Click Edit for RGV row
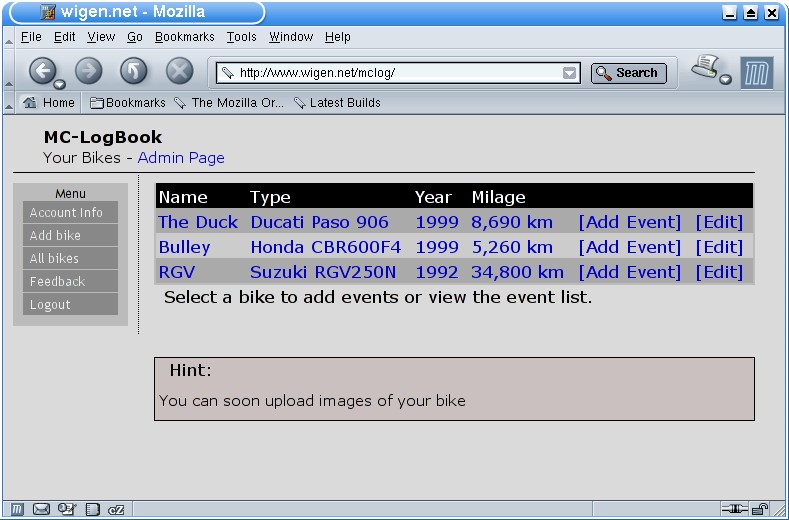The height and width of the screenshot is (520, 789). (719, 272)
